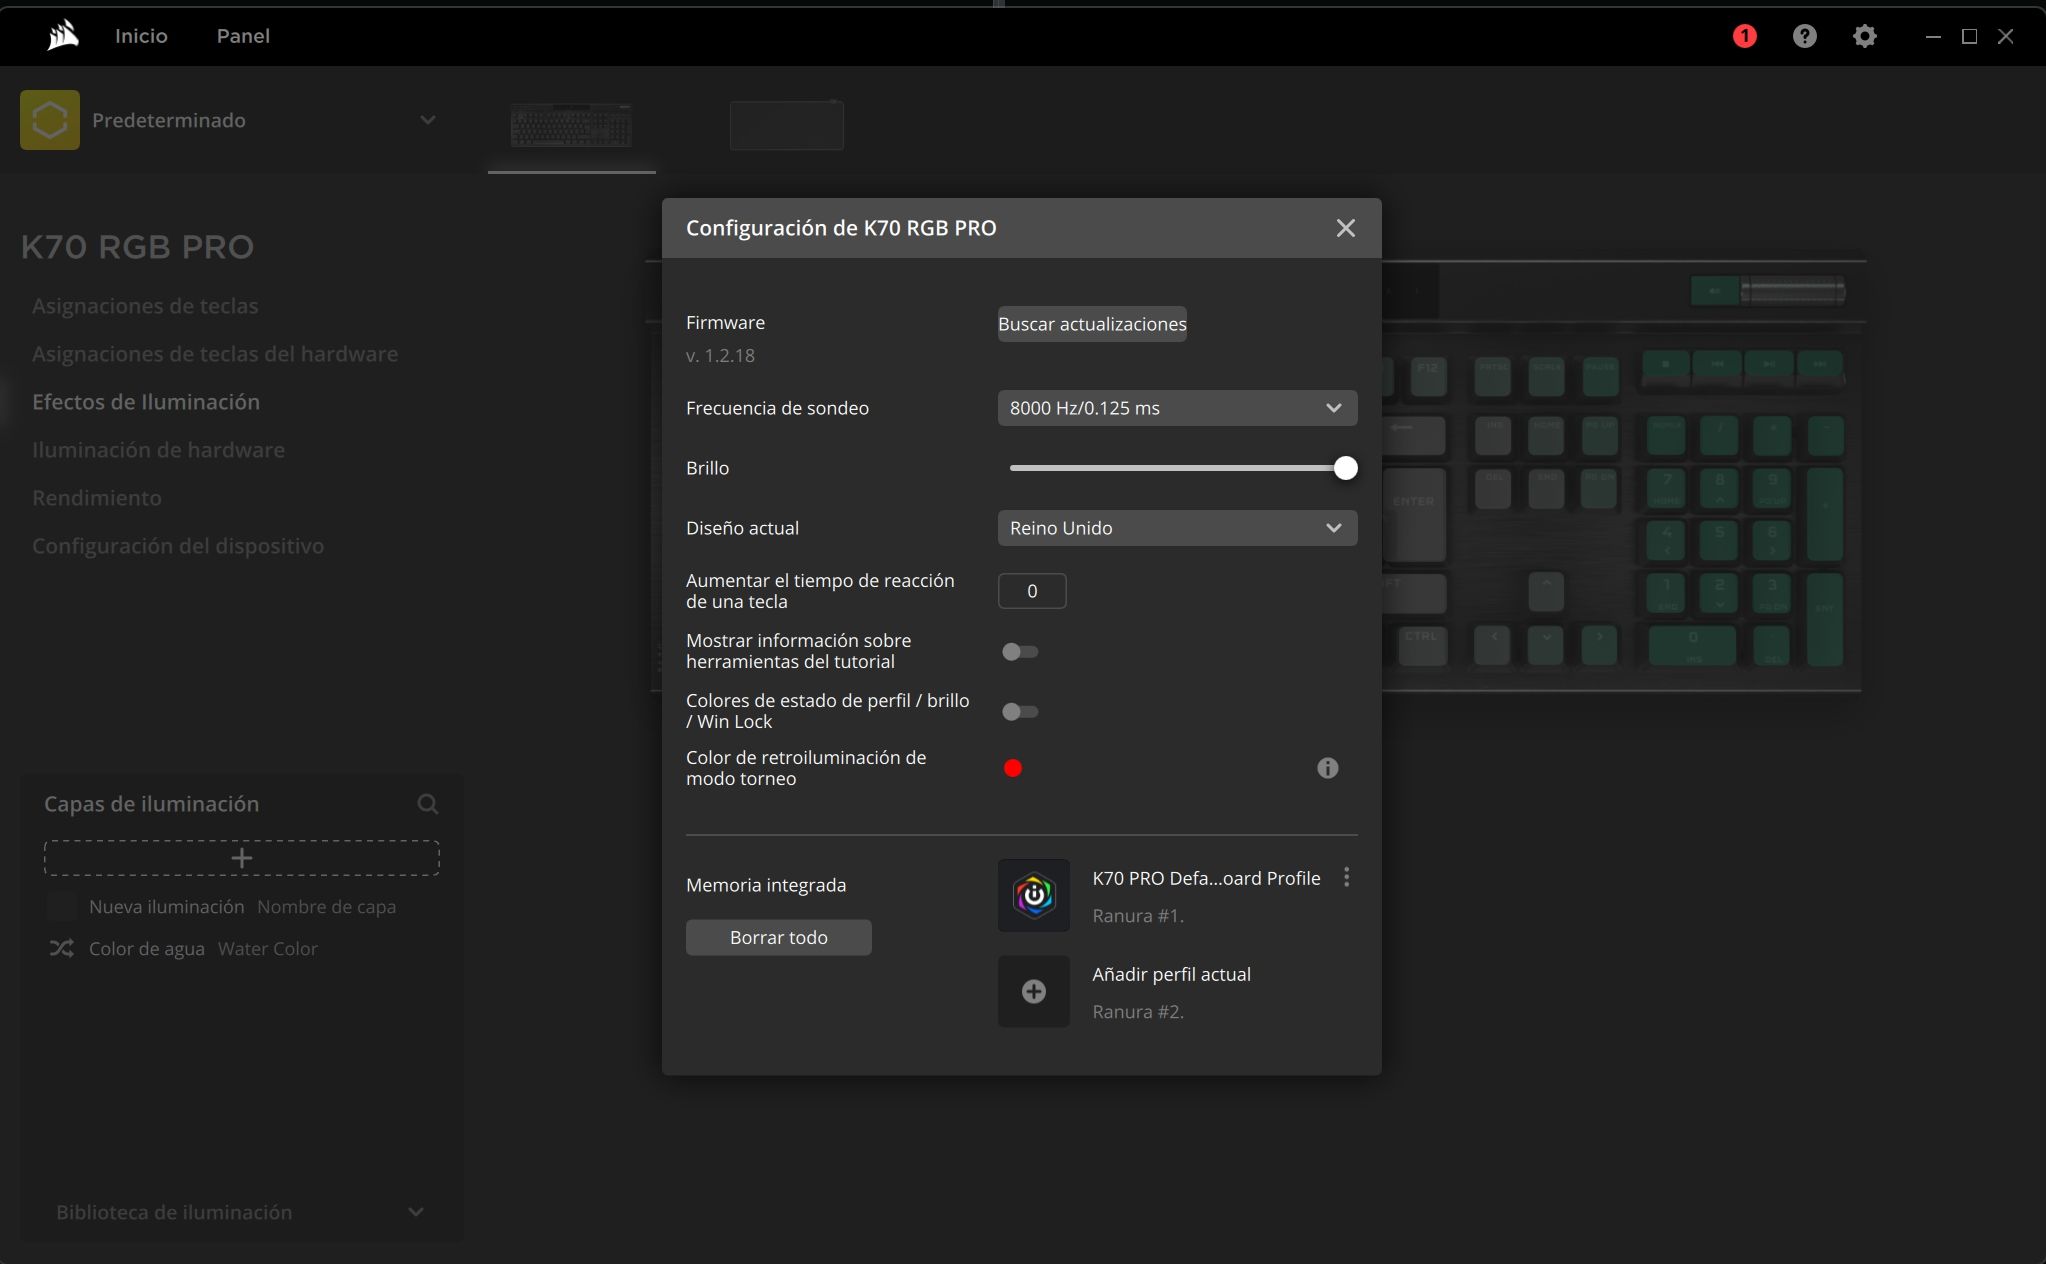Maximize the iCUE window

pos(1969,36)
